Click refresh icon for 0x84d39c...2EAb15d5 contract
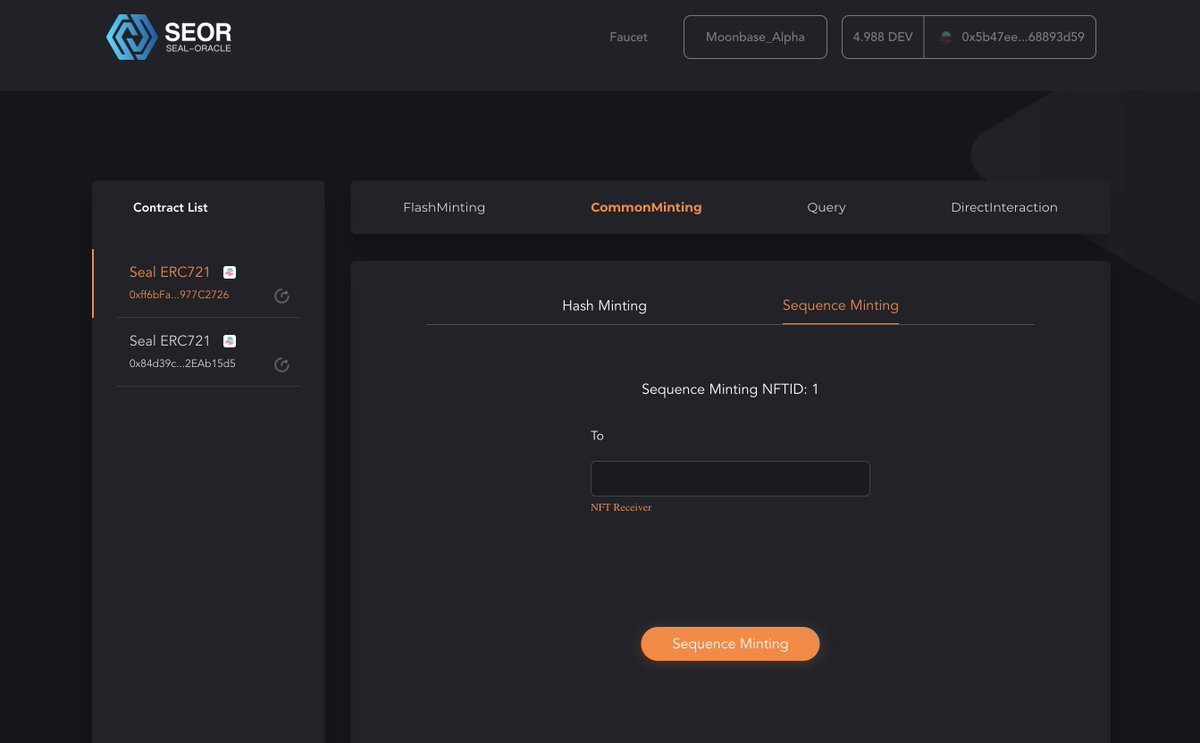The image size is (1200, 743). point(282,365)
